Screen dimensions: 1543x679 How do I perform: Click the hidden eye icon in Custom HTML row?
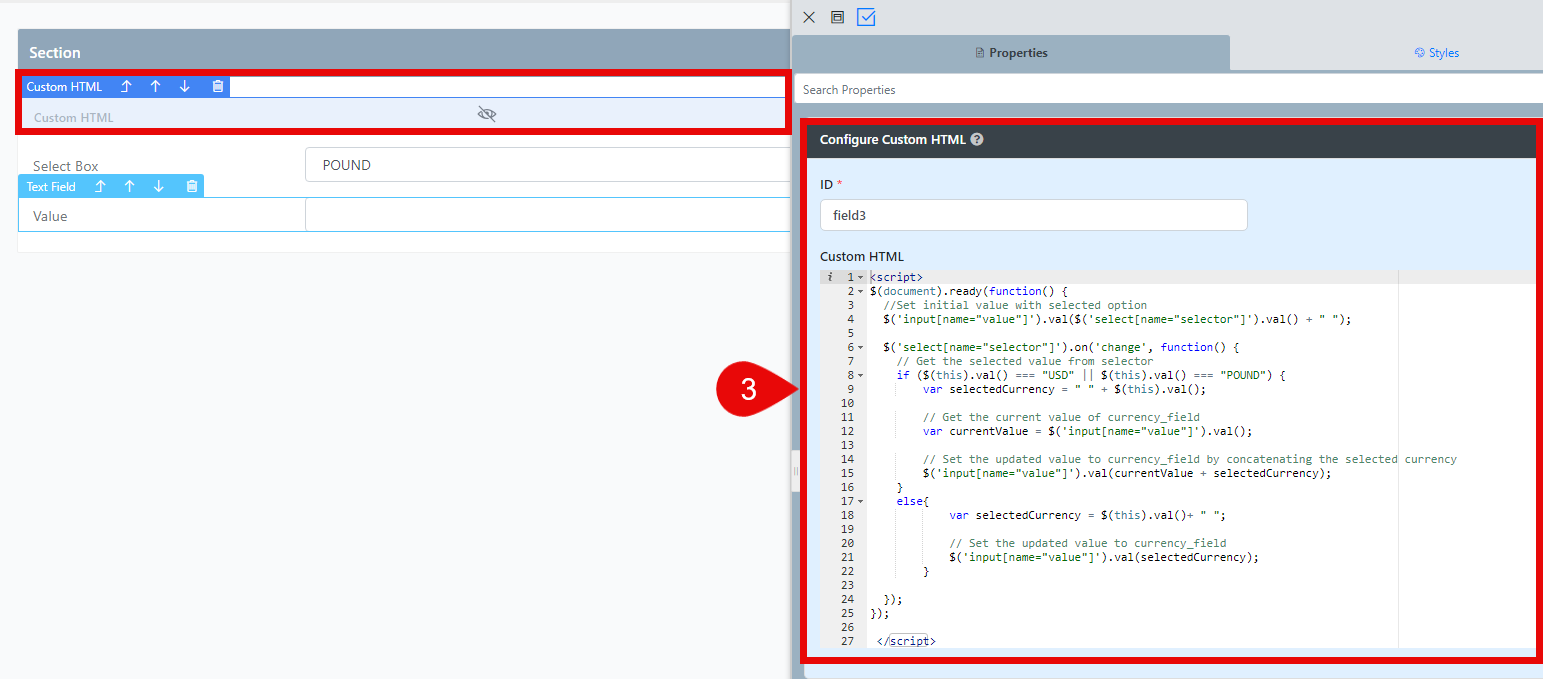[487, 114]
